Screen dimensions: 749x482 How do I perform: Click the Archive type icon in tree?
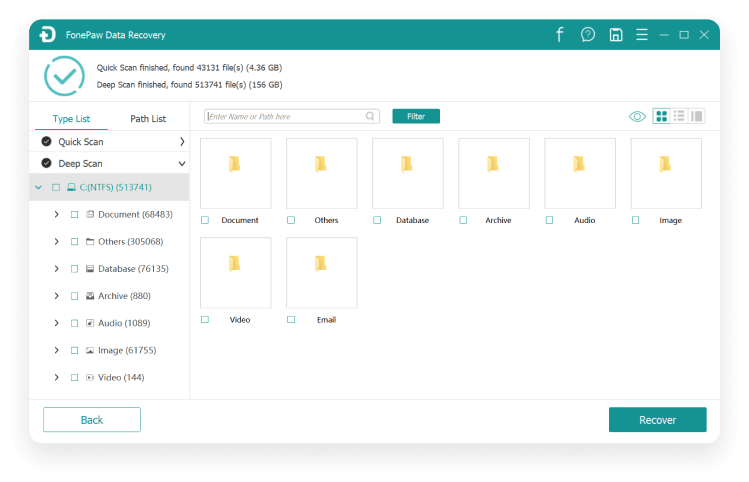pyautogui.click(x=90, y=296)
